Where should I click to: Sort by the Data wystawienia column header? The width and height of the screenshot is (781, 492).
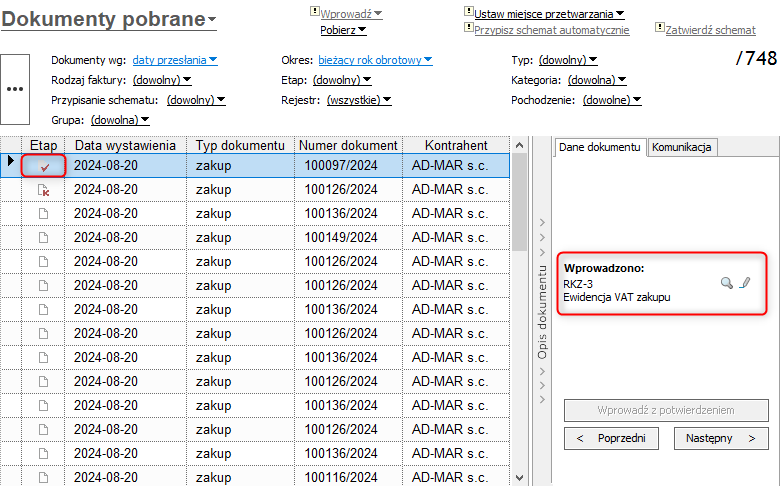126,145
